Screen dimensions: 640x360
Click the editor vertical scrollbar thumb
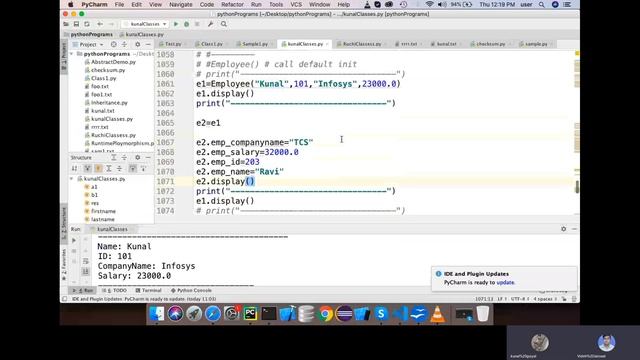(577, 187)
